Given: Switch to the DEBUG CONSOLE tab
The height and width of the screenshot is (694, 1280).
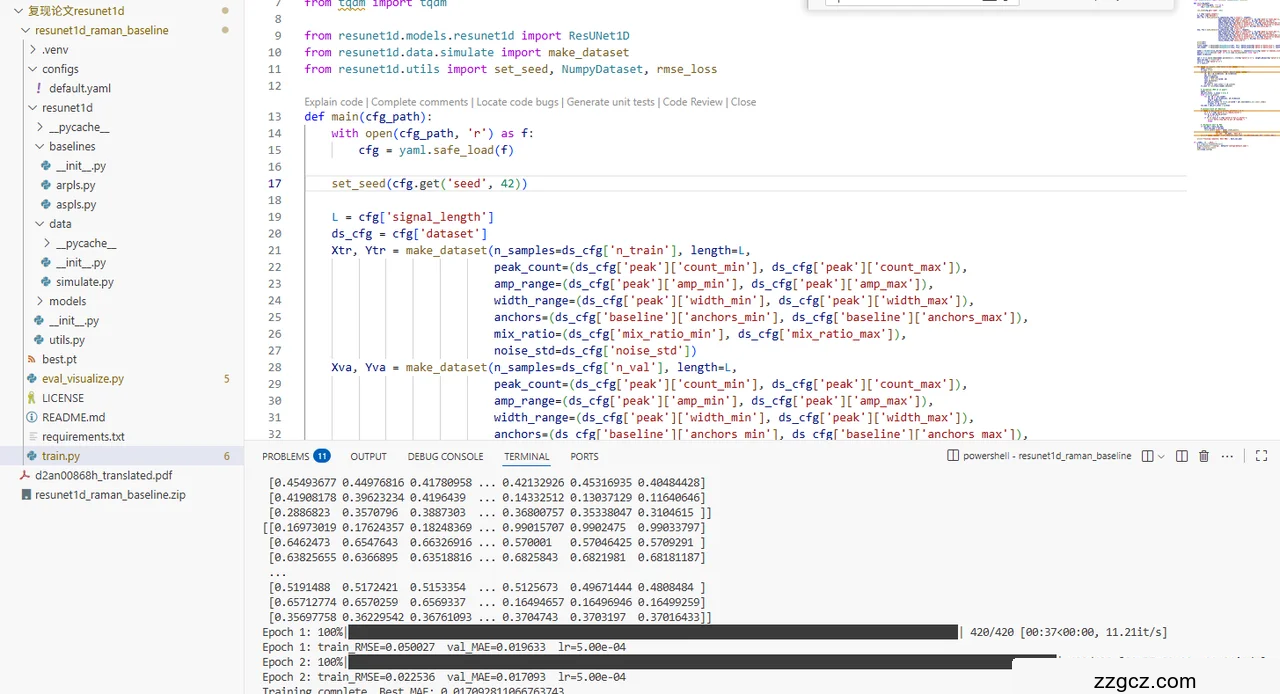Looking at the screenshot, I should pyautogui.click(x=445, y=456).
